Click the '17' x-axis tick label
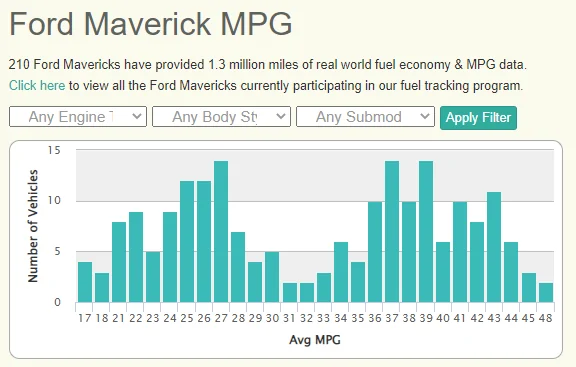The width and height of the screenshot is (576, 367). click(x=85, y=318)
